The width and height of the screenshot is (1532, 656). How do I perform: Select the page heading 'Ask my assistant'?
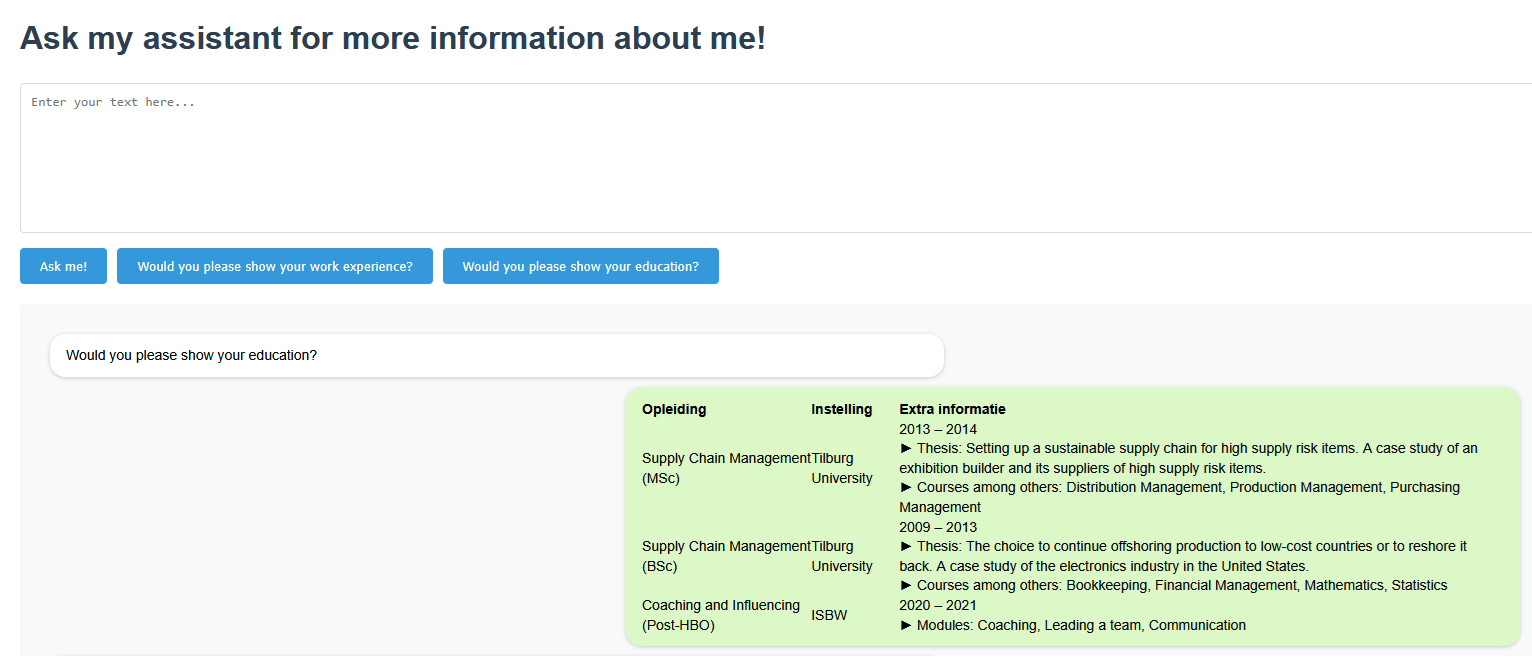click(393, 38)
